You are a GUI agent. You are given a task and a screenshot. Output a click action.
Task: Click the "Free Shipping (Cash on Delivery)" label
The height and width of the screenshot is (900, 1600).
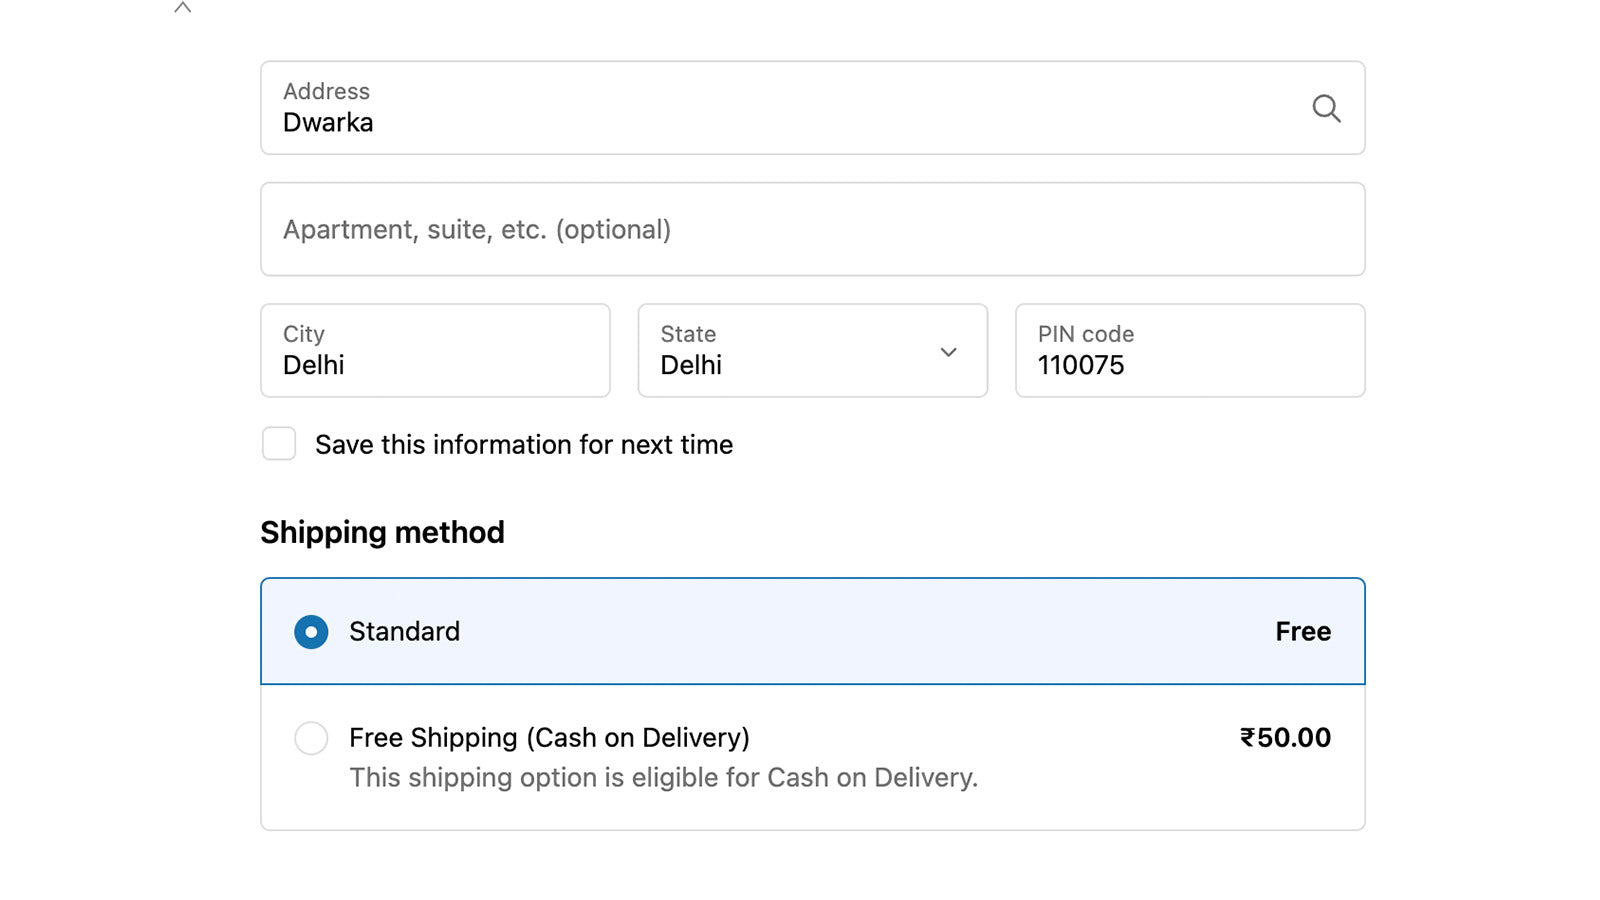click(x=549, y=738)
